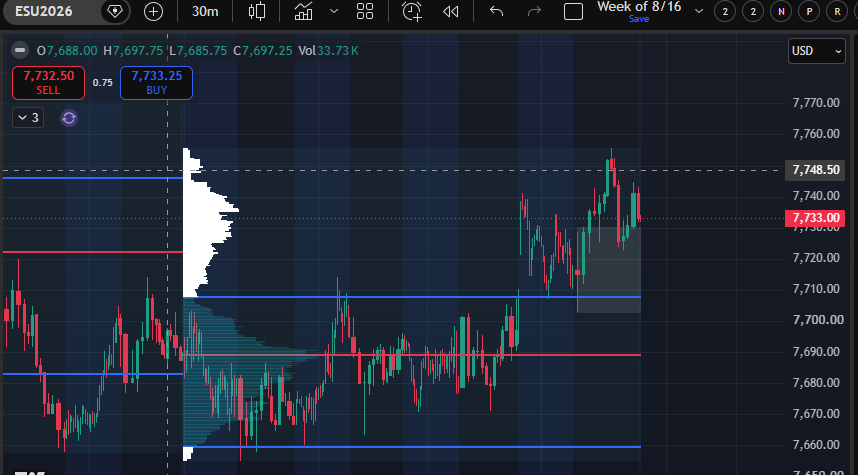Viewport: 858px width, 475px height.
Task: Click the circled N button
Action: tap(781, 11)
